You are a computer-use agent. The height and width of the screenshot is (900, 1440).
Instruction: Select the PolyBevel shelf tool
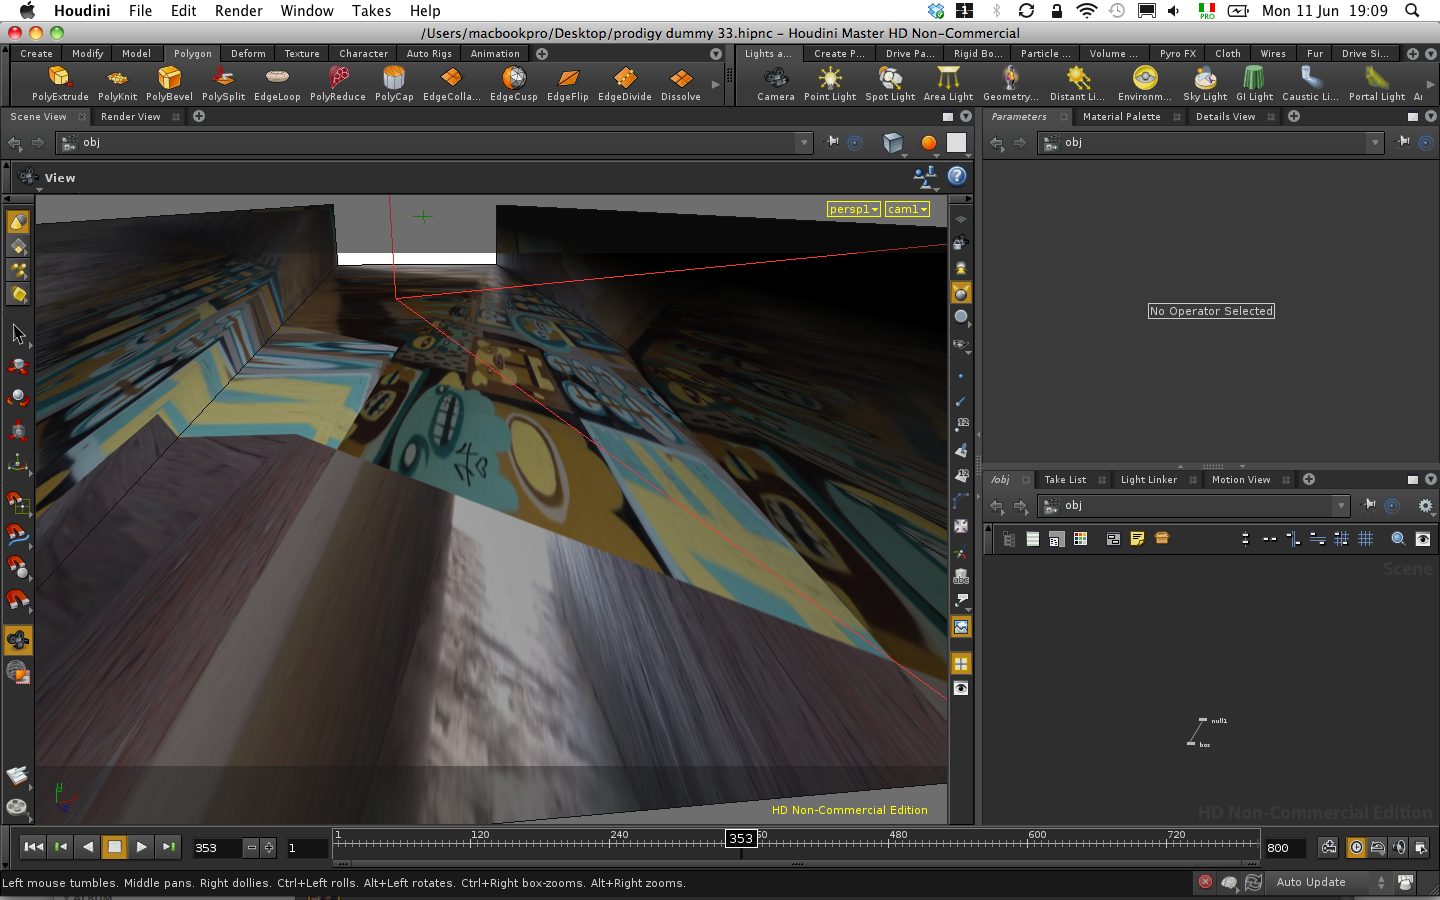(x=169, y=84)
